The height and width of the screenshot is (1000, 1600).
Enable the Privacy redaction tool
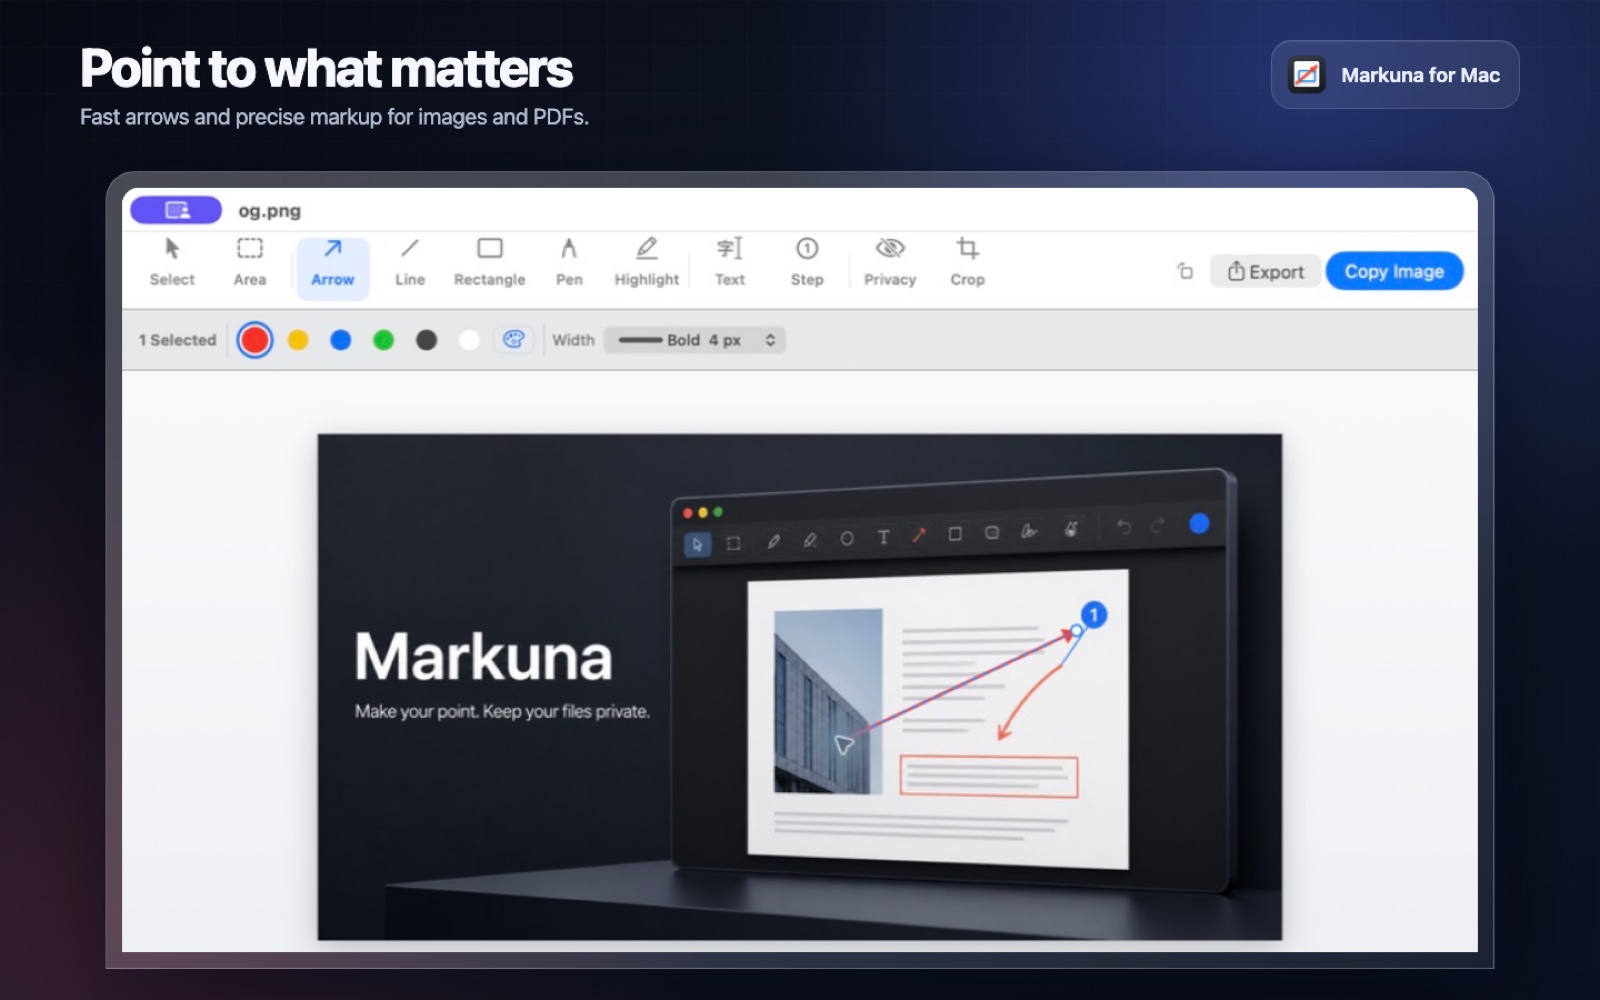(890, 263)
